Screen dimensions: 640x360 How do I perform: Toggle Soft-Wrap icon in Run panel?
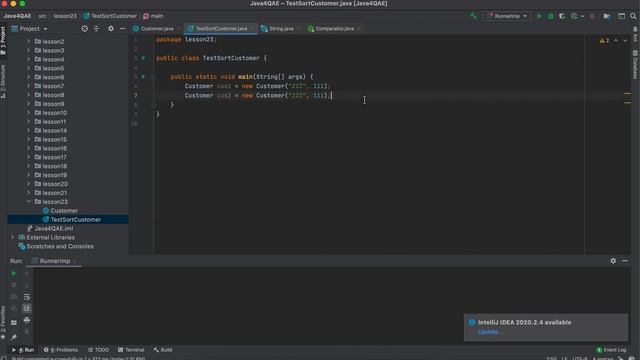coord(27,297)
